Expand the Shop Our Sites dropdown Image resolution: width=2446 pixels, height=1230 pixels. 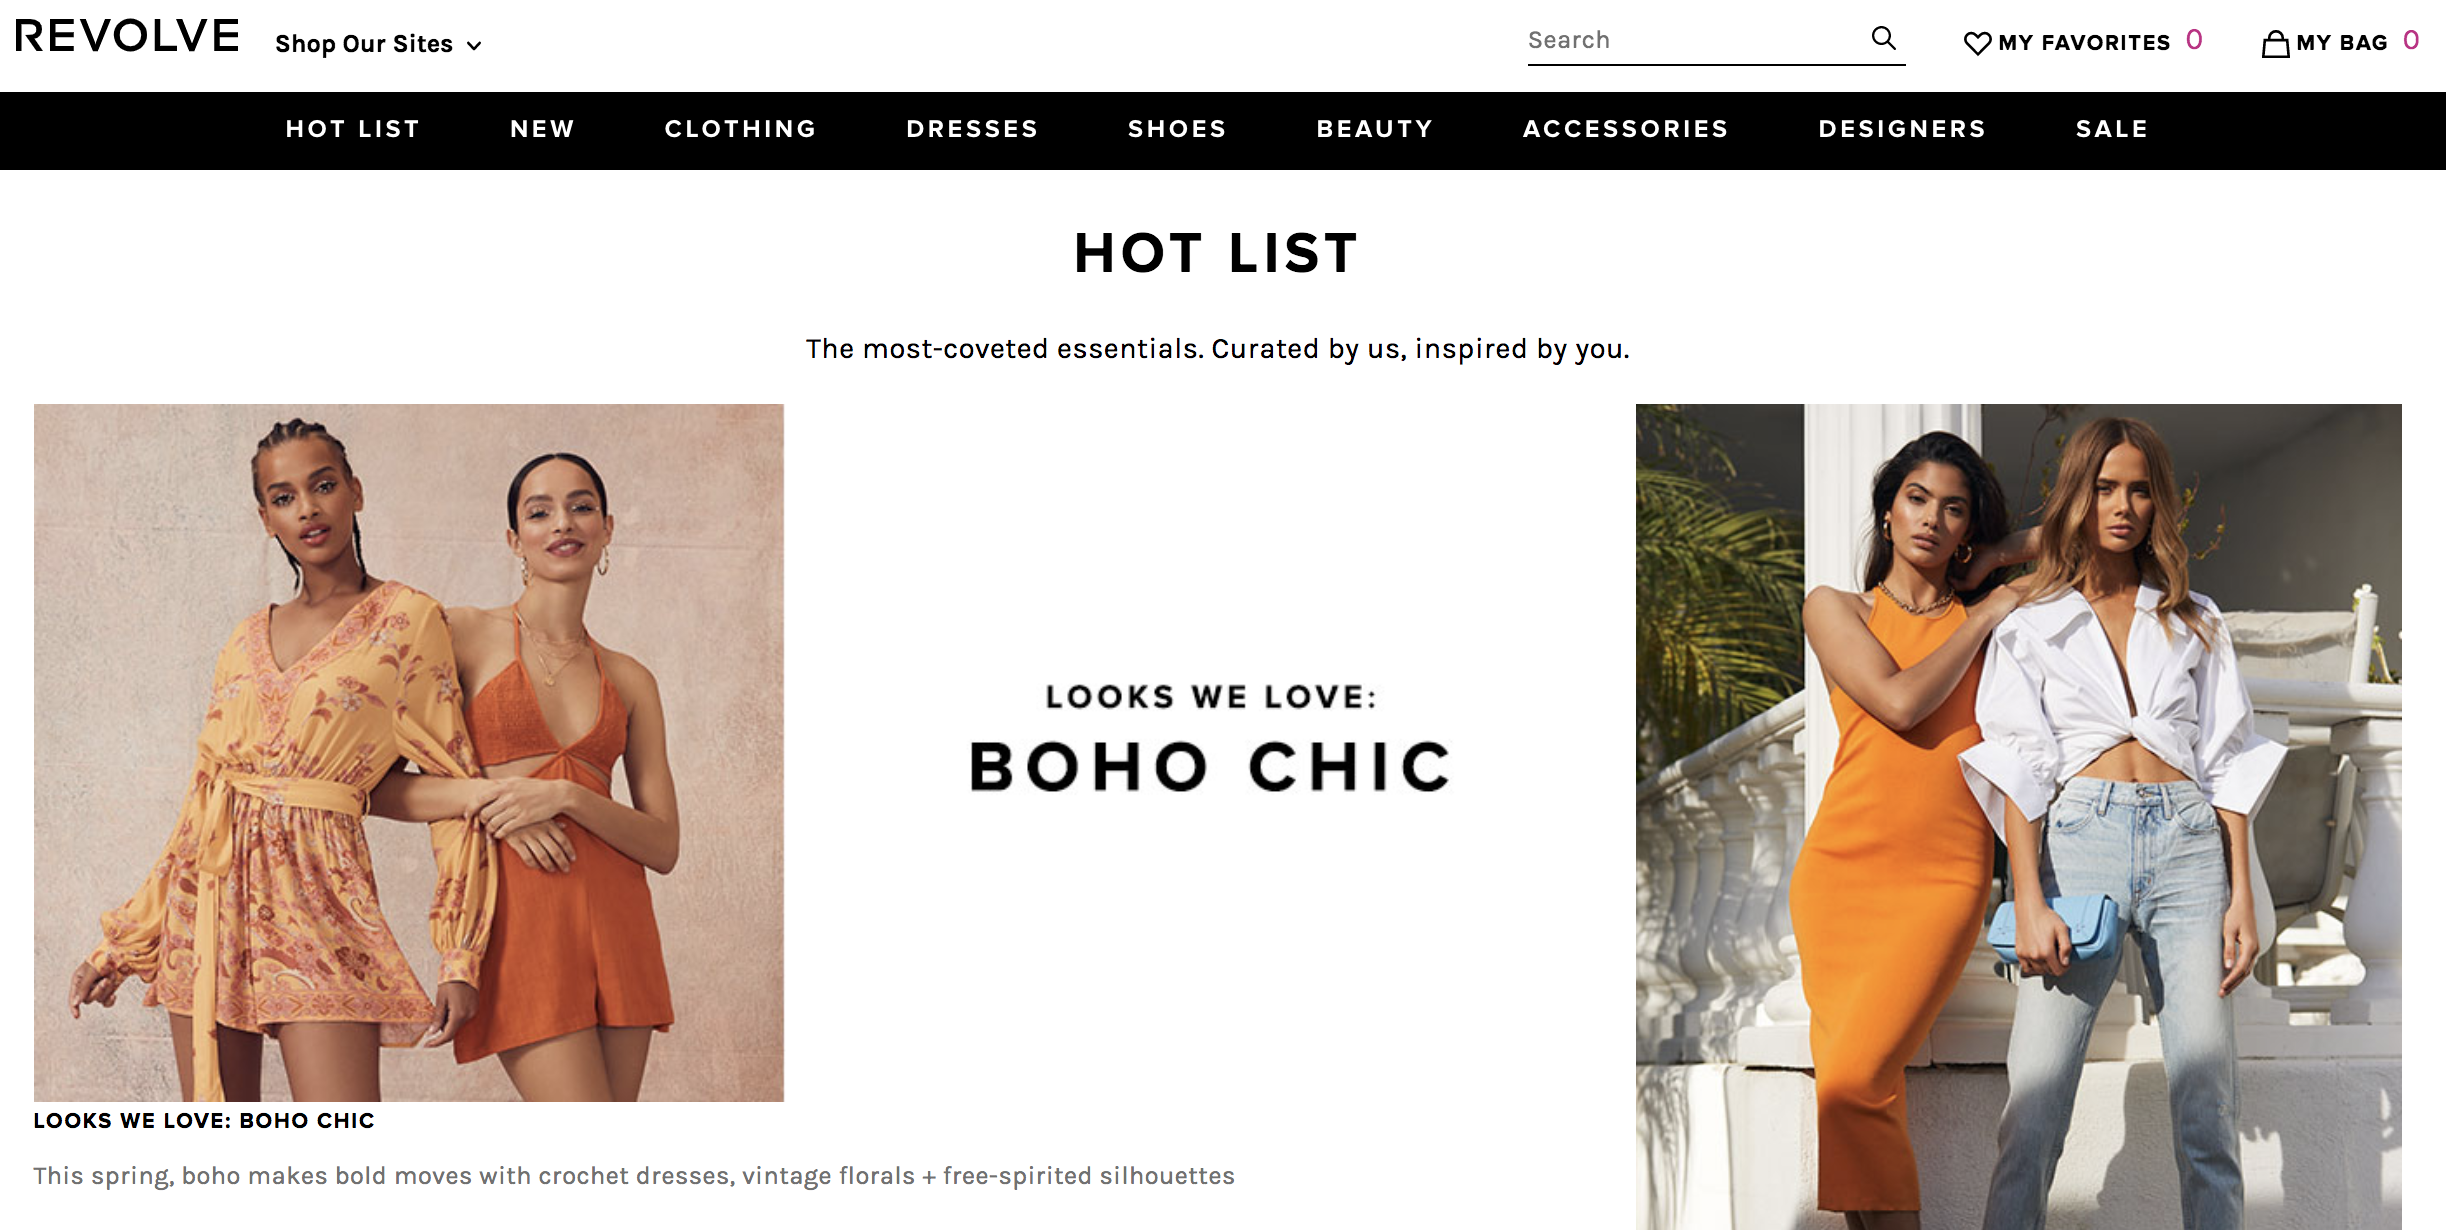[x=378, y=44]
